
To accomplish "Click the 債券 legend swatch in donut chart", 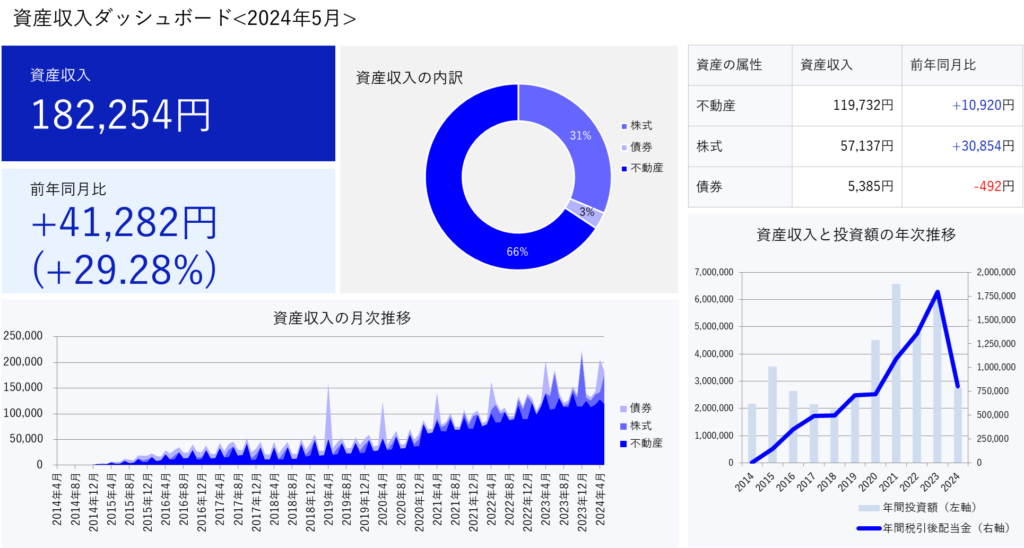I will click(x=624, y=147).
